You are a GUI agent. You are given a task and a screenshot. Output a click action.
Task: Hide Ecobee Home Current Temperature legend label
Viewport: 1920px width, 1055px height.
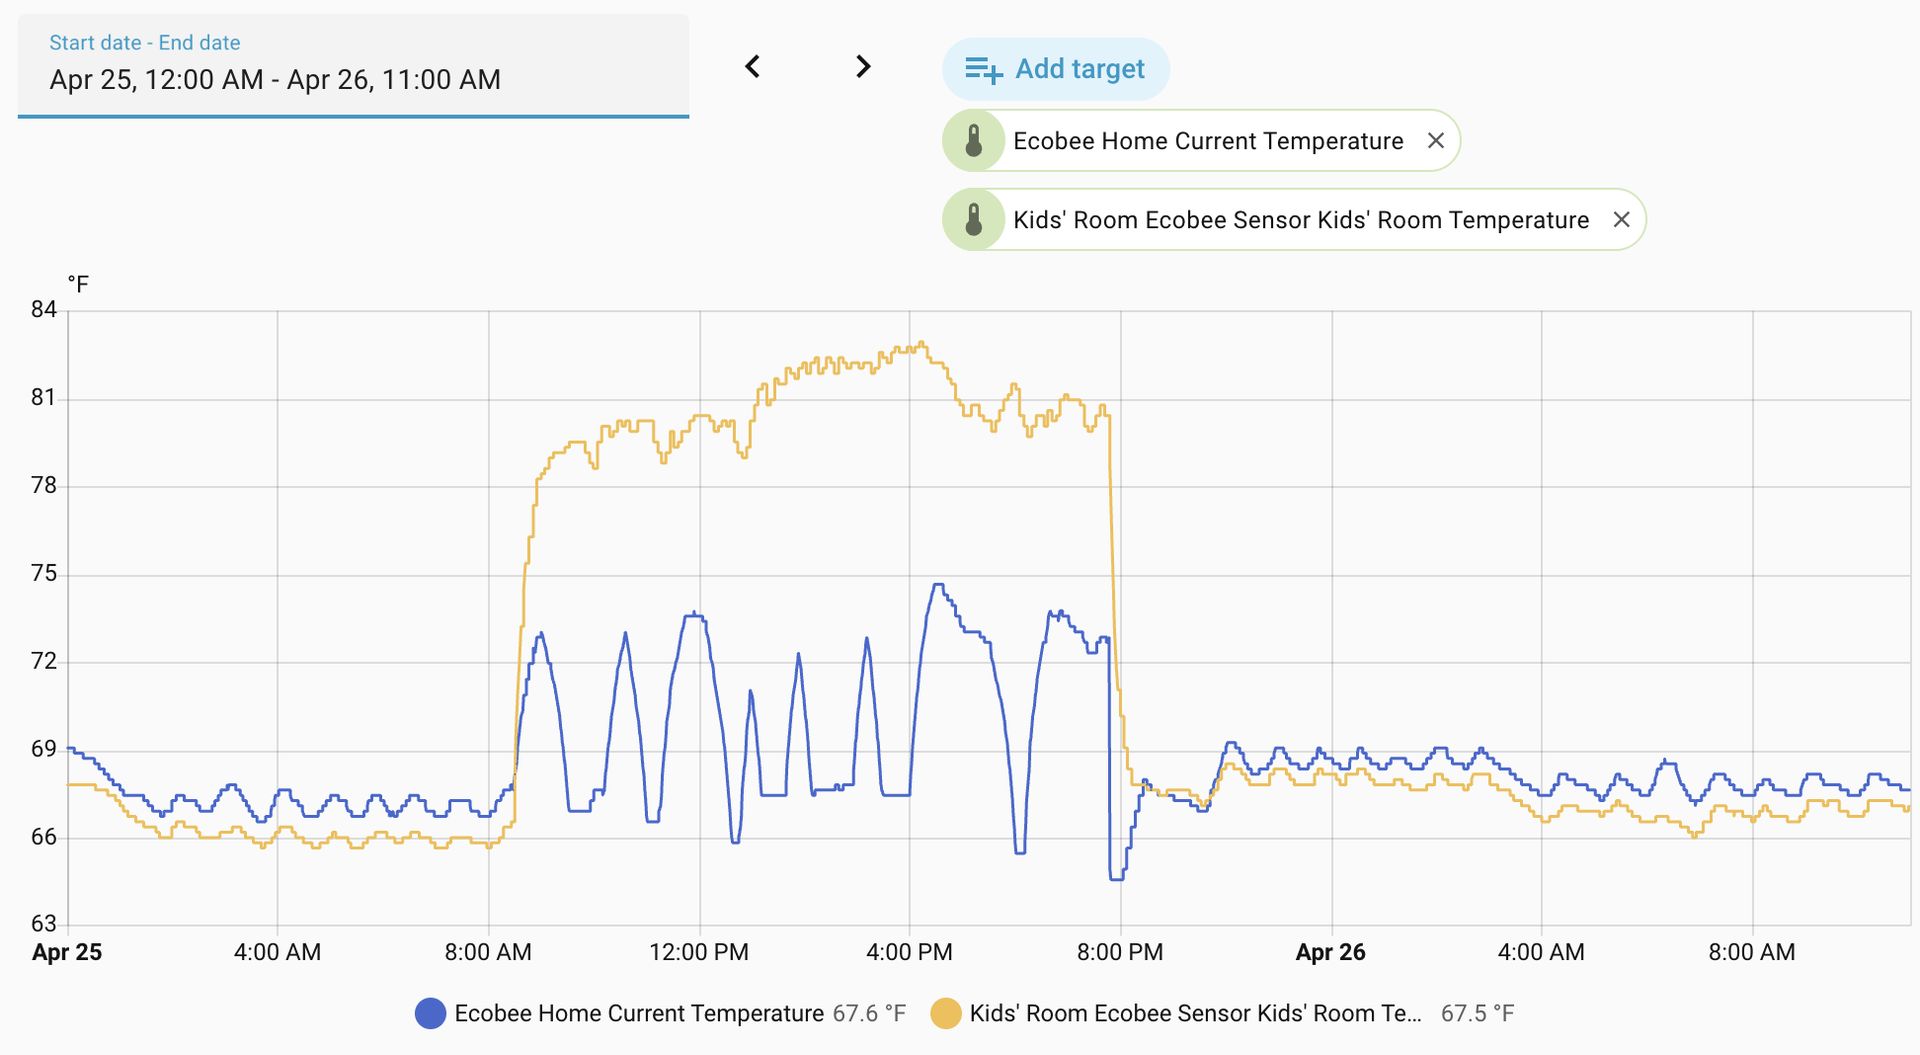pyautogui.click(x=639, y=1014)
